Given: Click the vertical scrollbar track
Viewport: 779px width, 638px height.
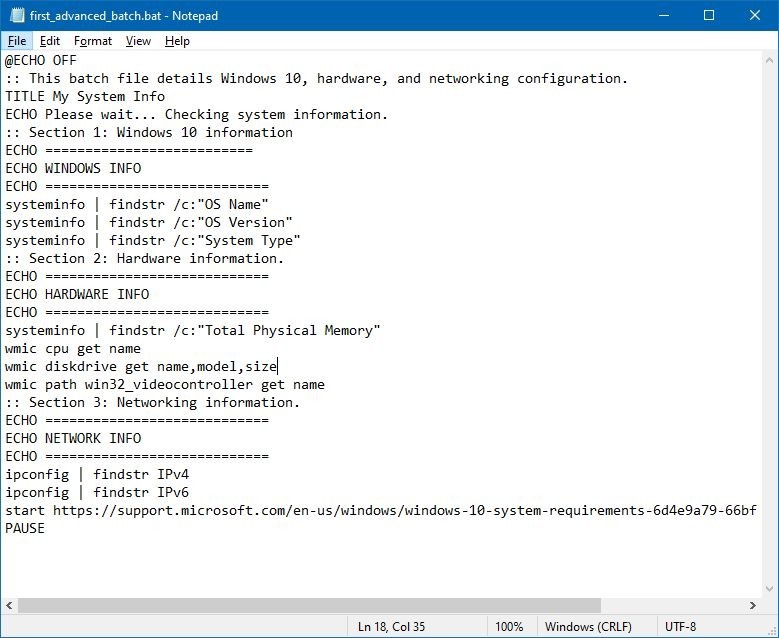Looking at the screenshot, I should tap(770, 324).
